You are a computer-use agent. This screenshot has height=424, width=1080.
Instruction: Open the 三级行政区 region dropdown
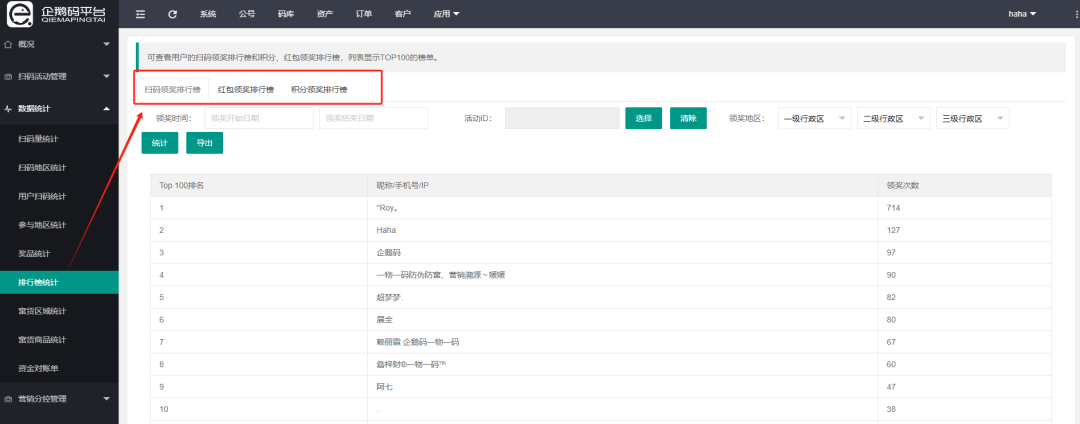pyautogui.click(x=972, y=118)
